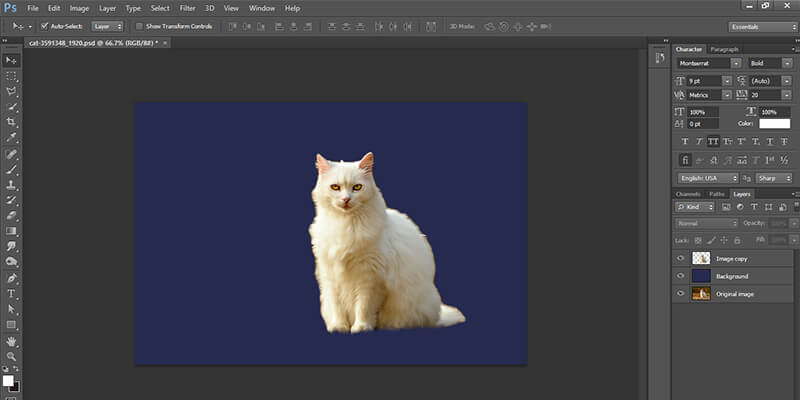
Task: Select the Brush tool
Action: tap(11, 169)
